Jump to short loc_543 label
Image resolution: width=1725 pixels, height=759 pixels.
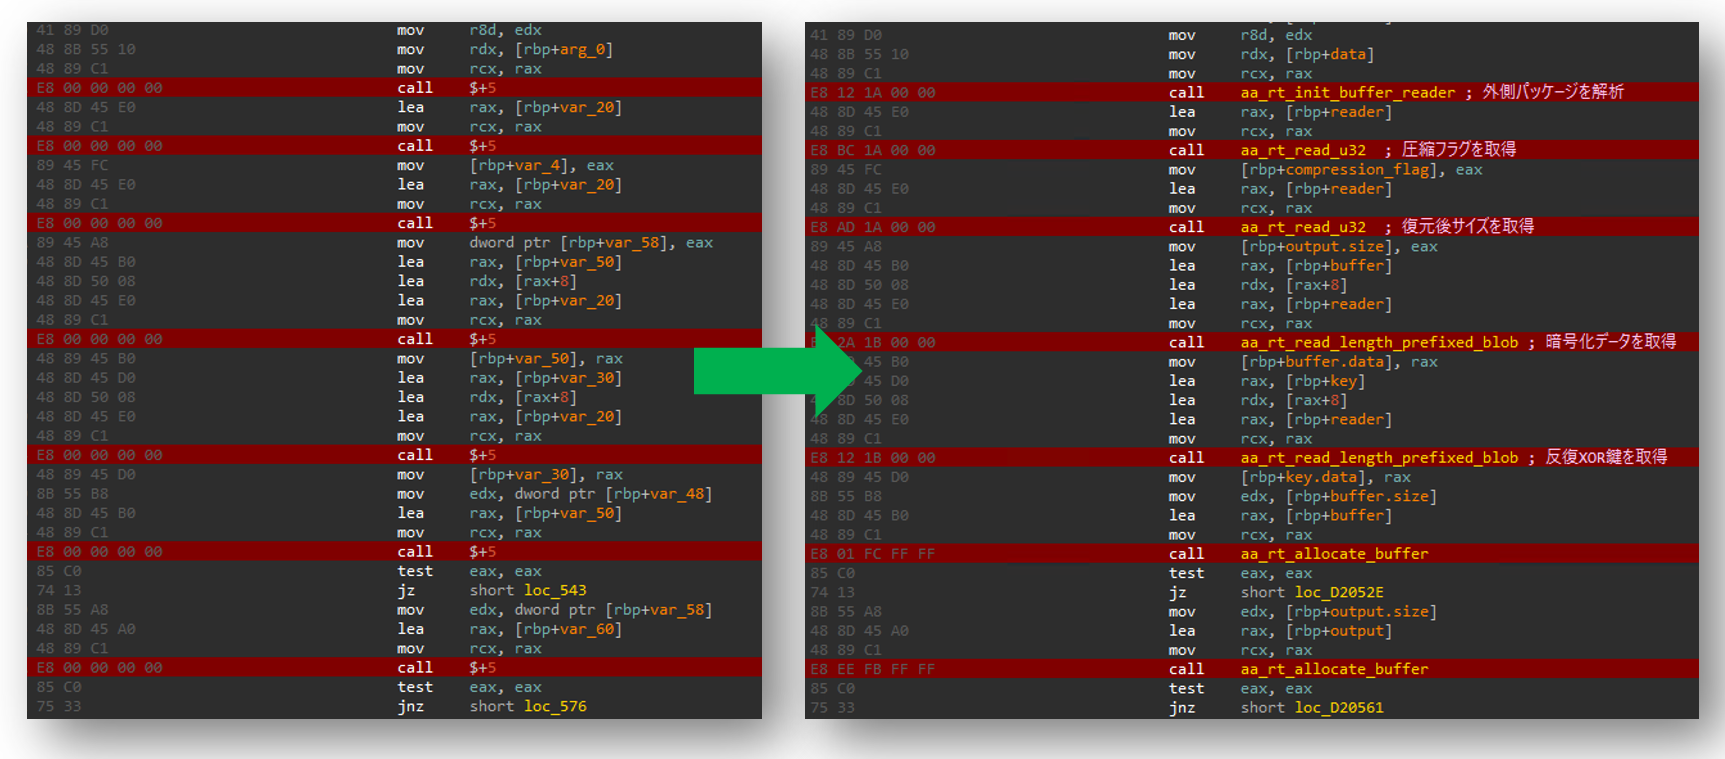pyautogui.click(x=528, y=591)
